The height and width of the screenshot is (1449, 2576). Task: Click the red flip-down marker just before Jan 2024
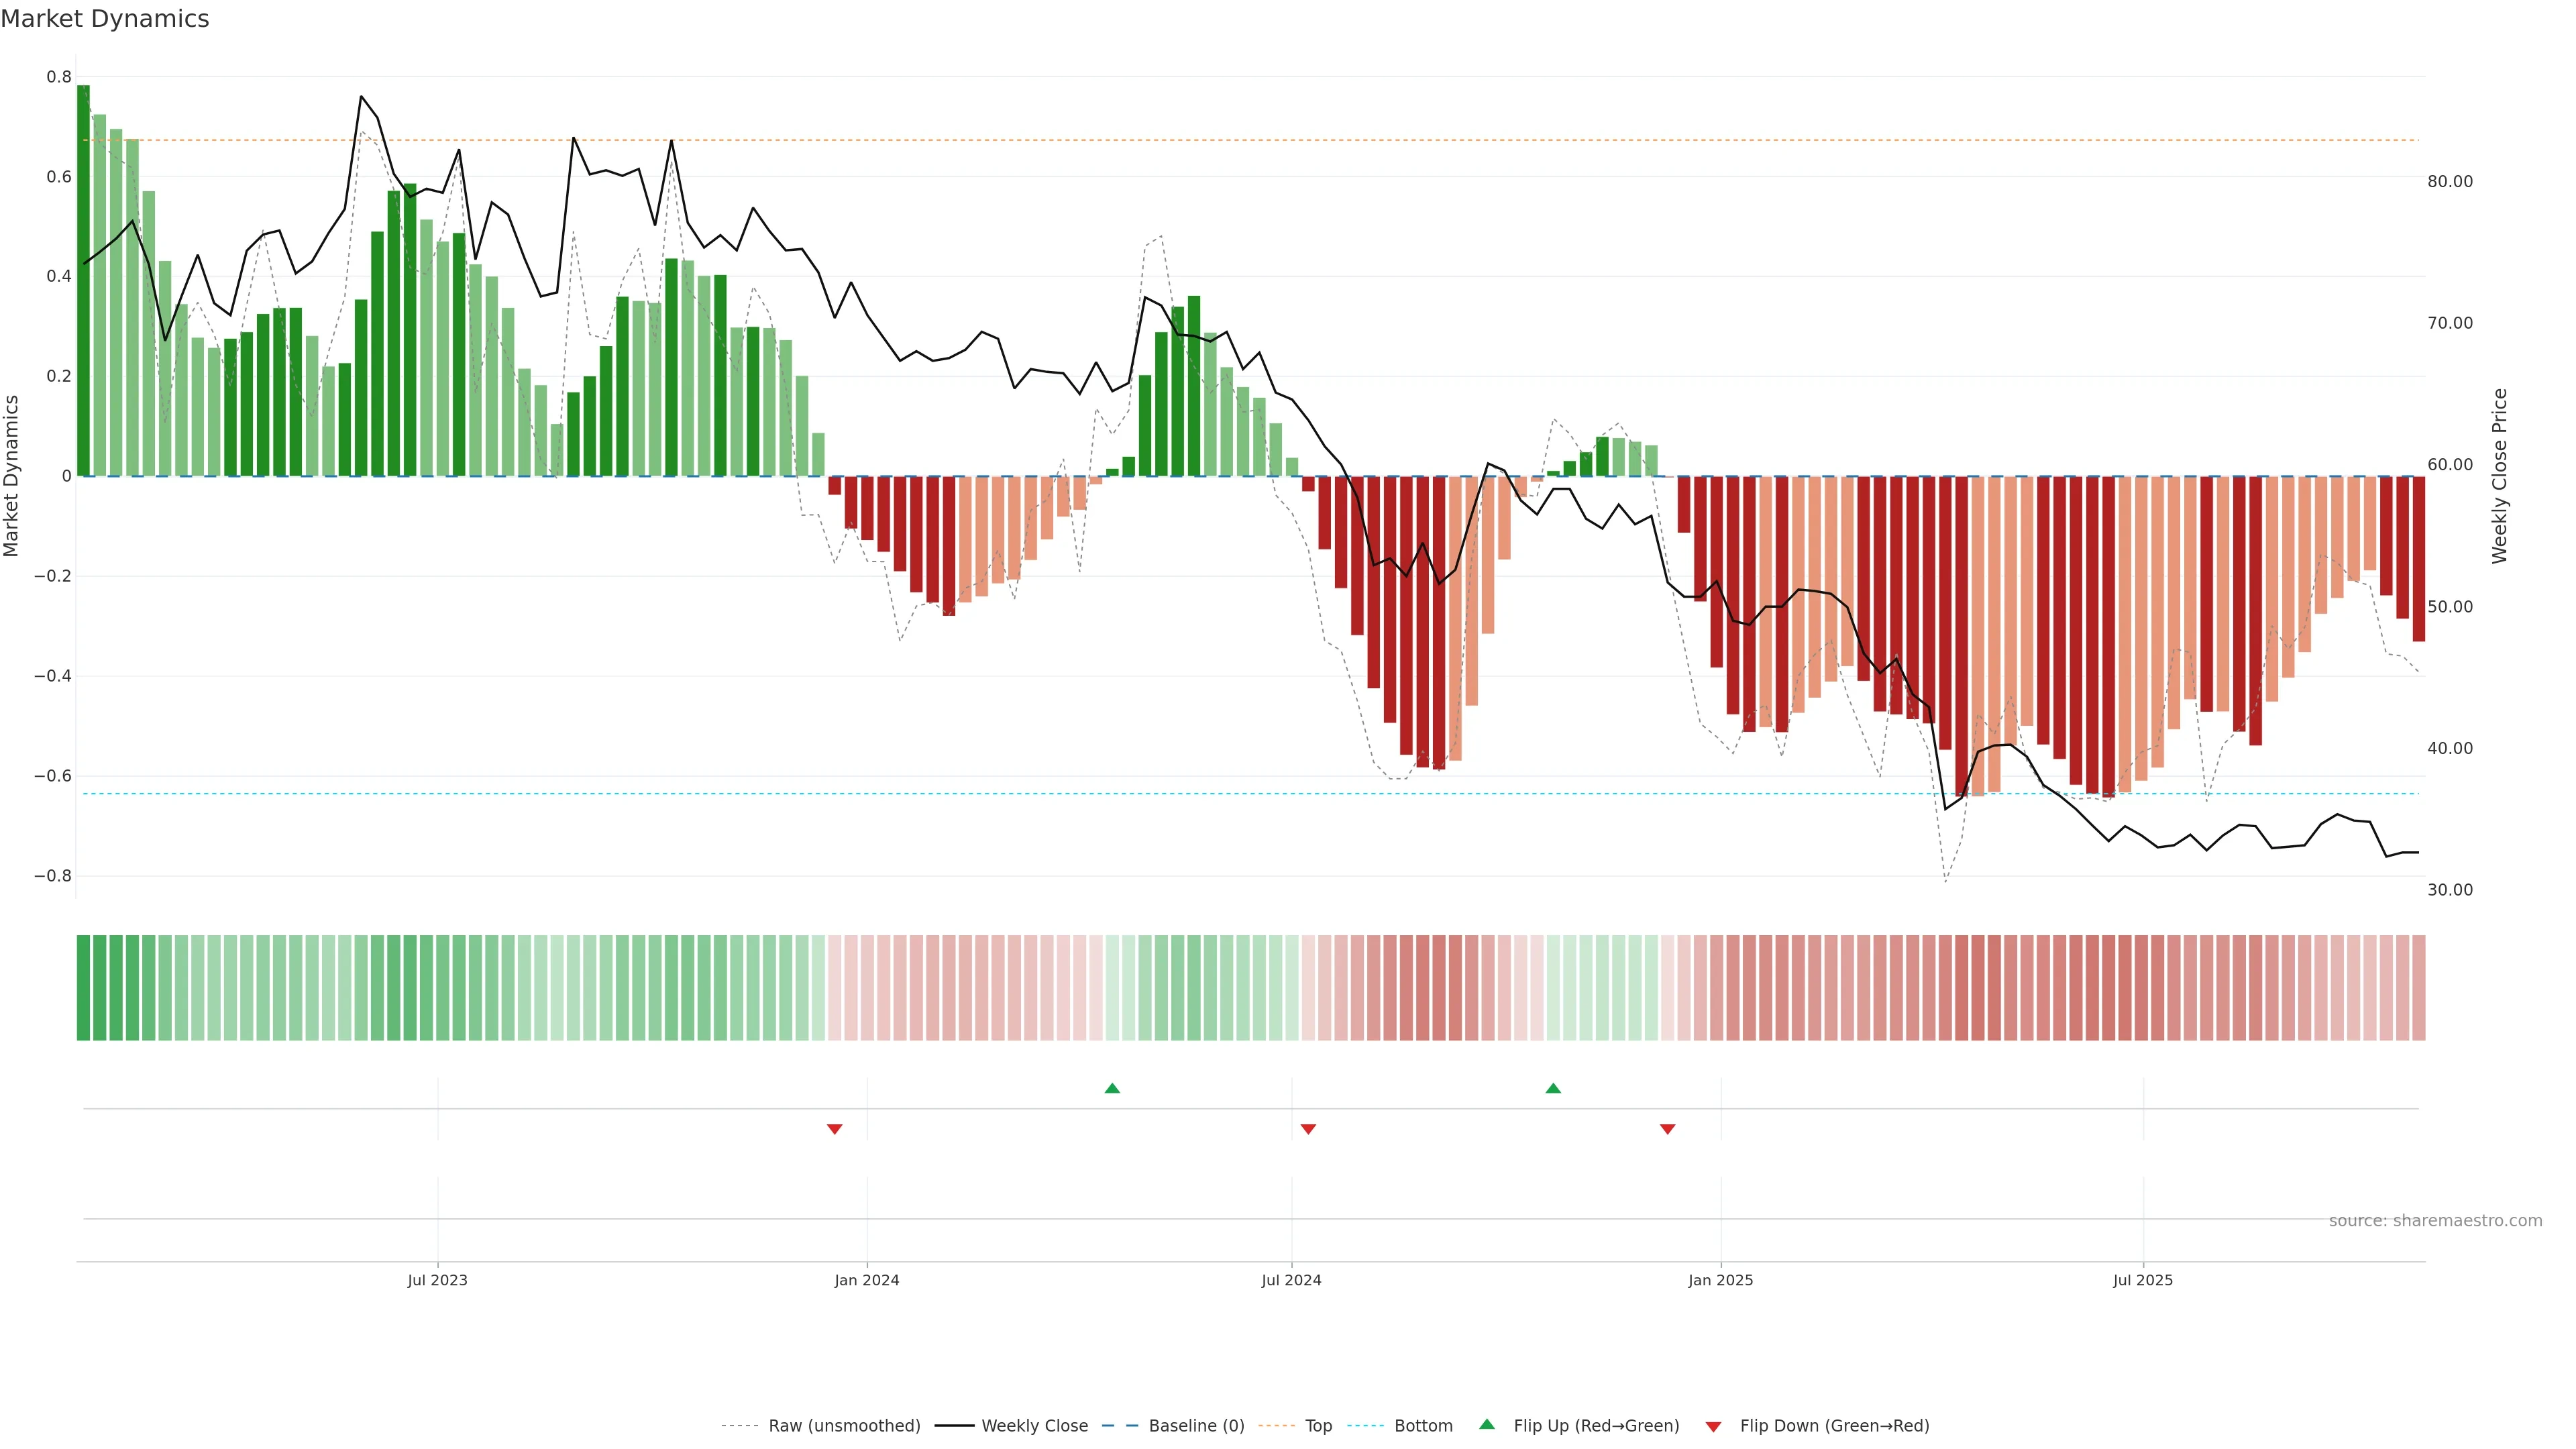pyautogui.click(x=835, y=1129)
